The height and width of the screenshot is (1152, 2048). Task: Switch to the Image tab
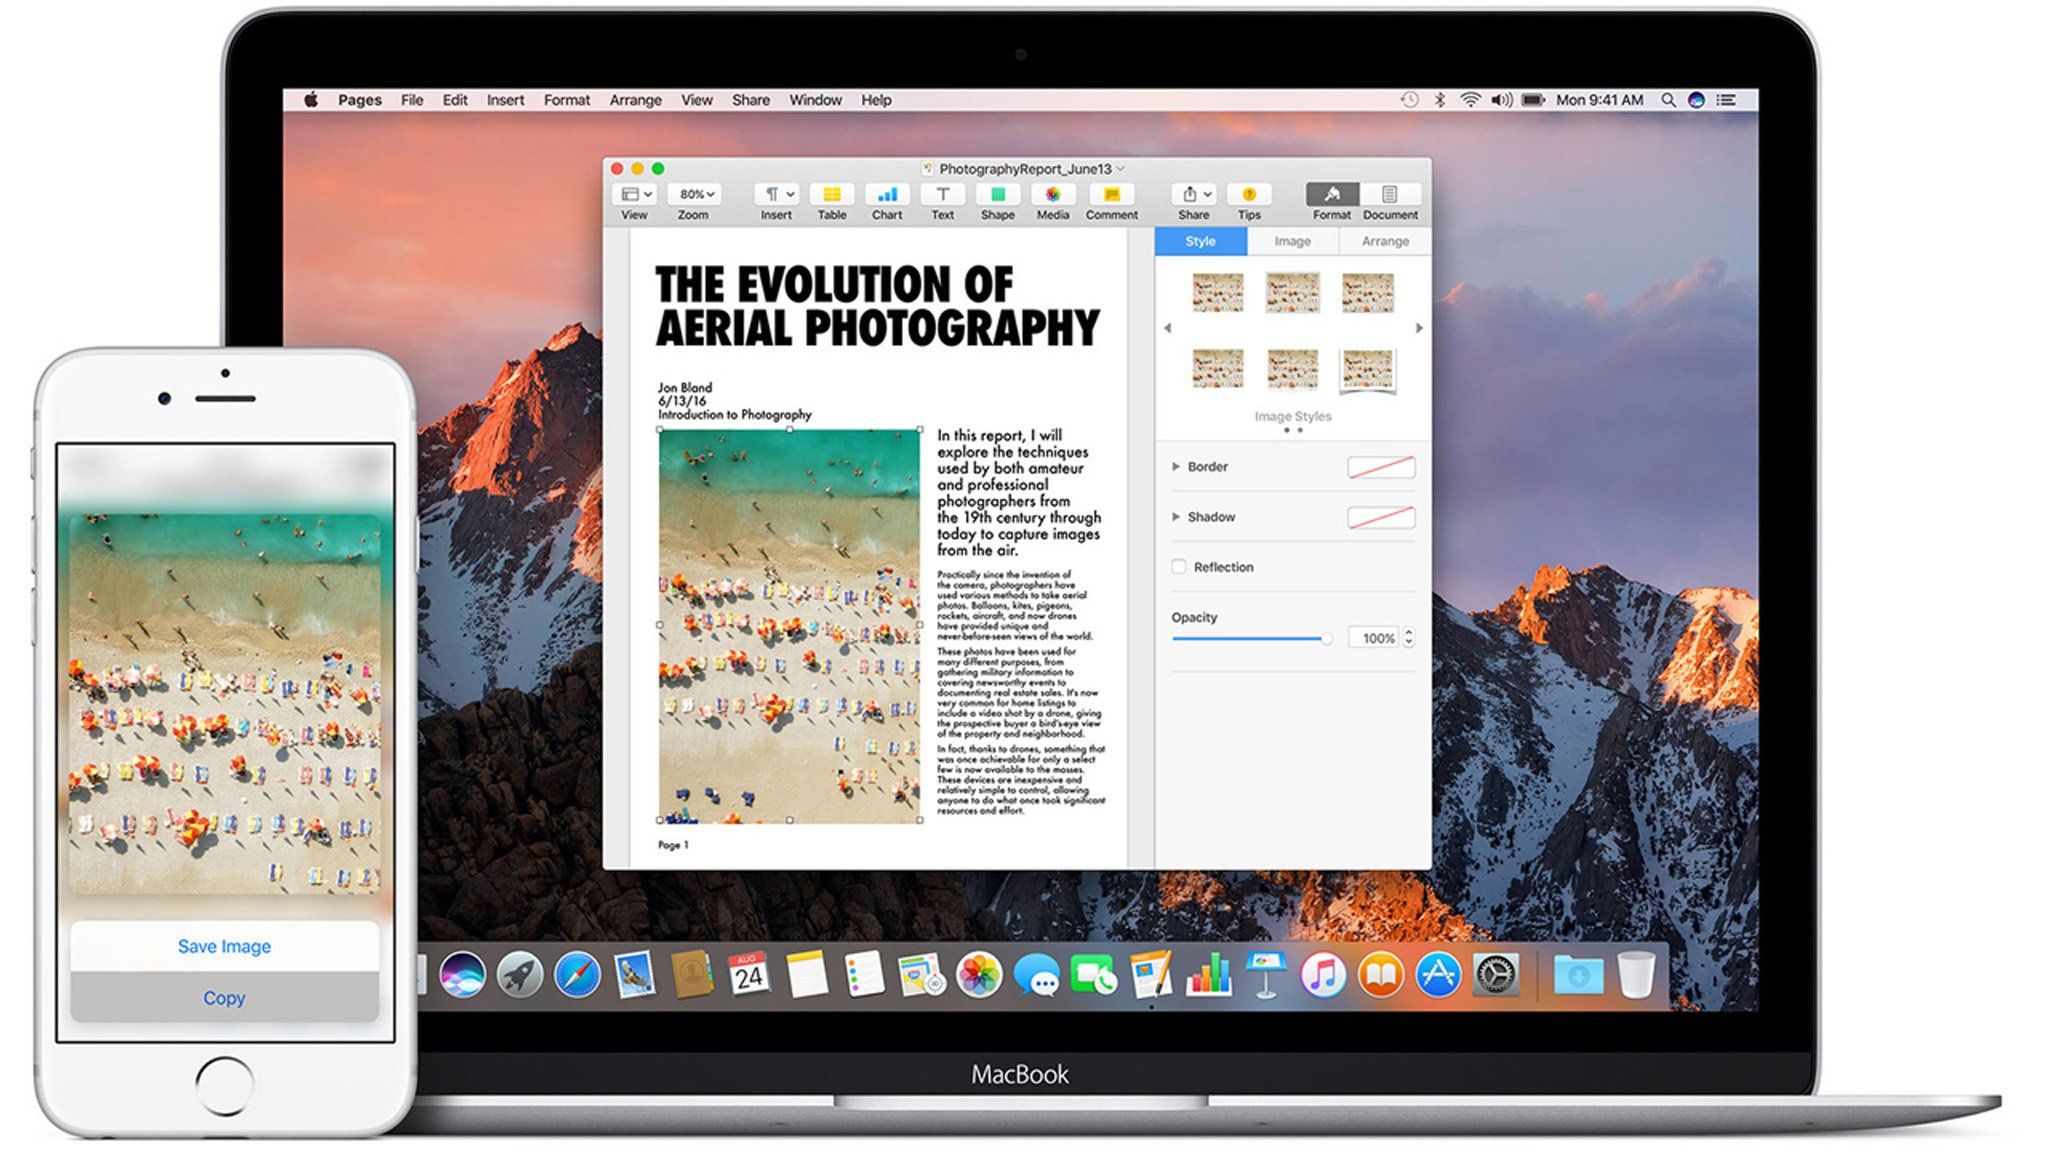[x=1292, y=241]
